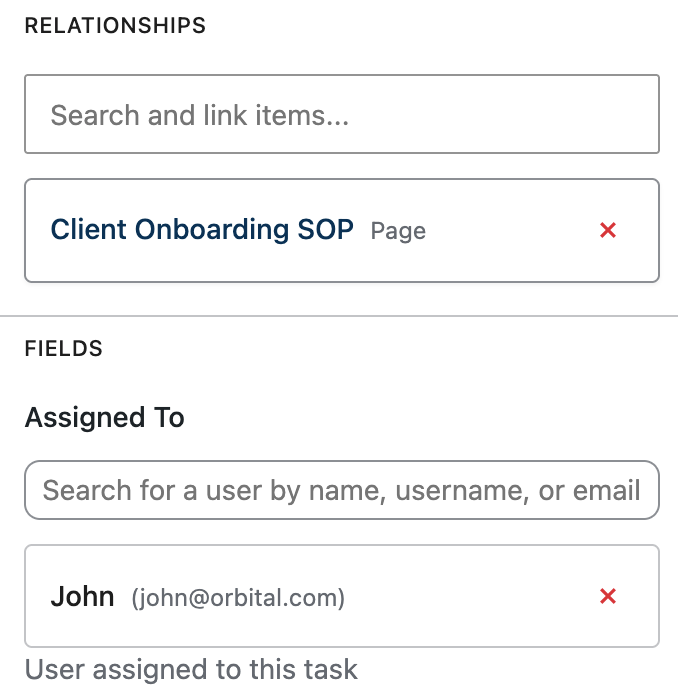The height and width of the screenshot is (692, 678).
Task: Click the word SOP in the linked page title
Action: coord(325,229)
